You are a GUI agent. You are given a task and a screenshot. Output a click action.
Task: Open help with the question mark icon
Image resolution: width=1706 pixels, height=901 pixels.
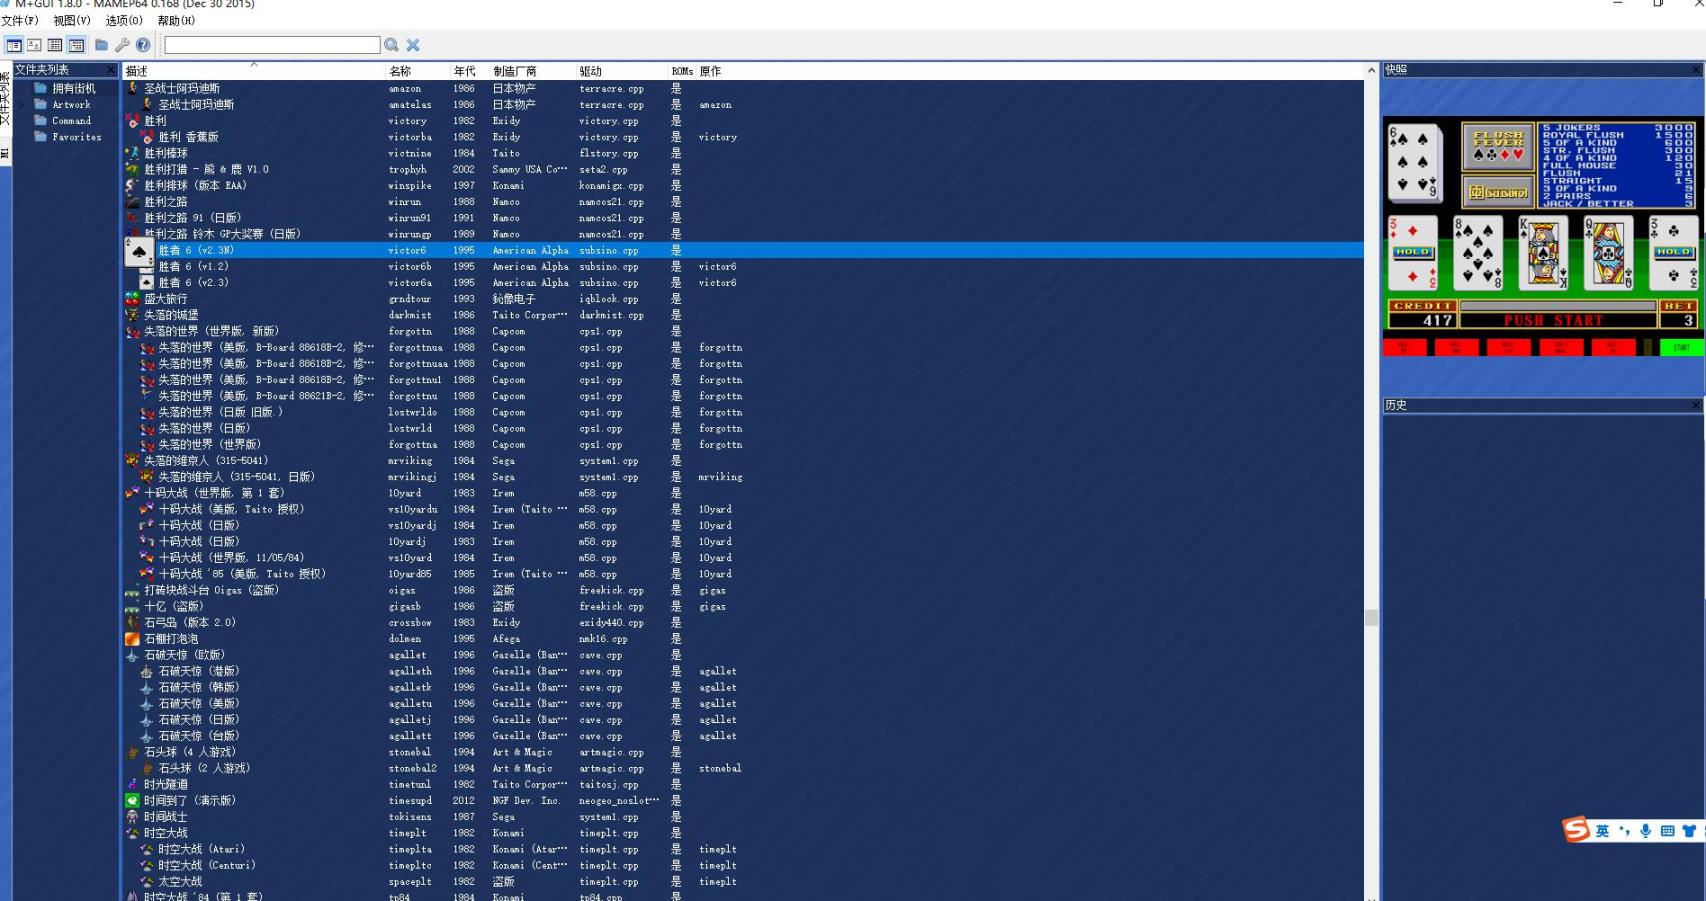[143, 45]
